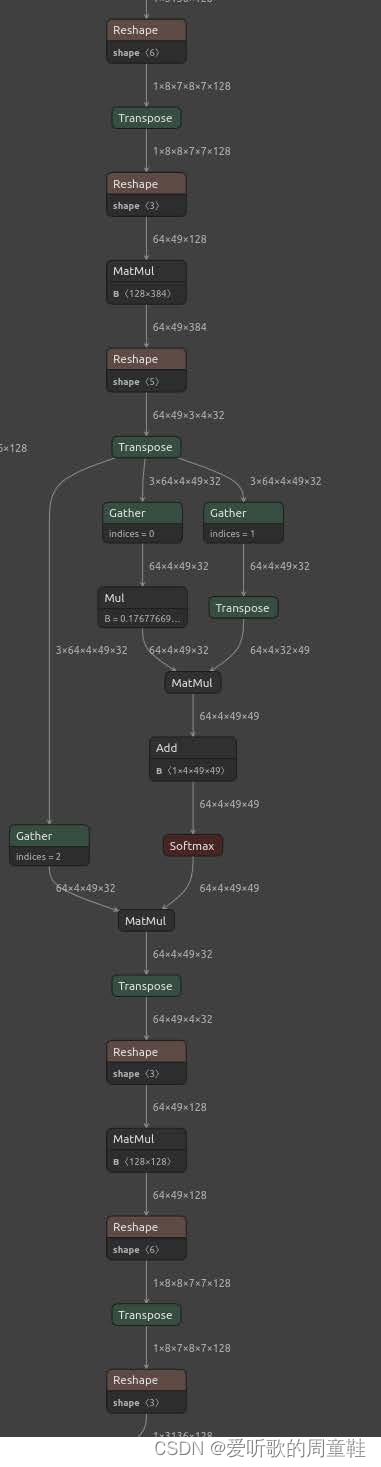This screenshot has height=1467, width=381.
Task: Click the edge label 64×49×4×32
Action: [x=183, y=1019]
